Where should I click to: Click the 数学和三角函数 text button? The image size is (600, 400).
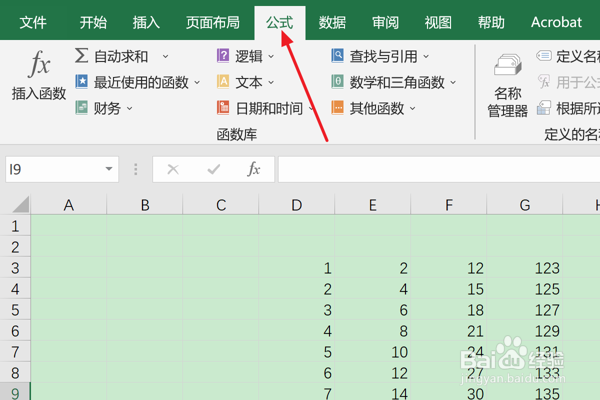click(x=397, y=82)
